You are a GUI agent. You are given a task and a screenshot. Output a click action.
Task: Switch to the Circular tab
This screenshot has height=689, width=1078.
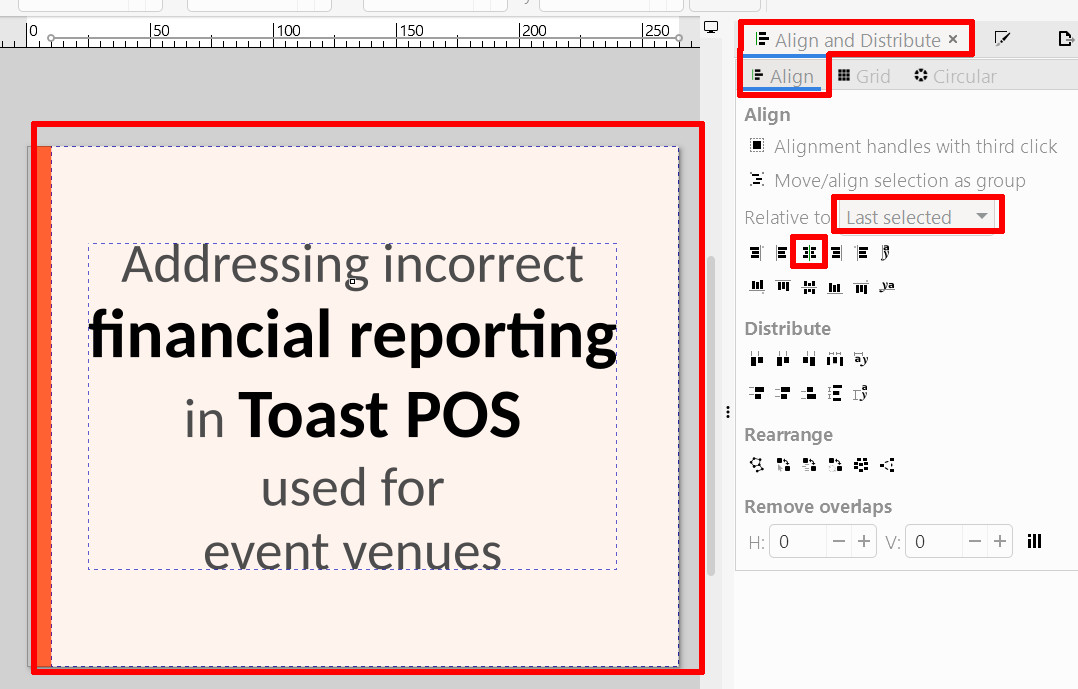954,76
